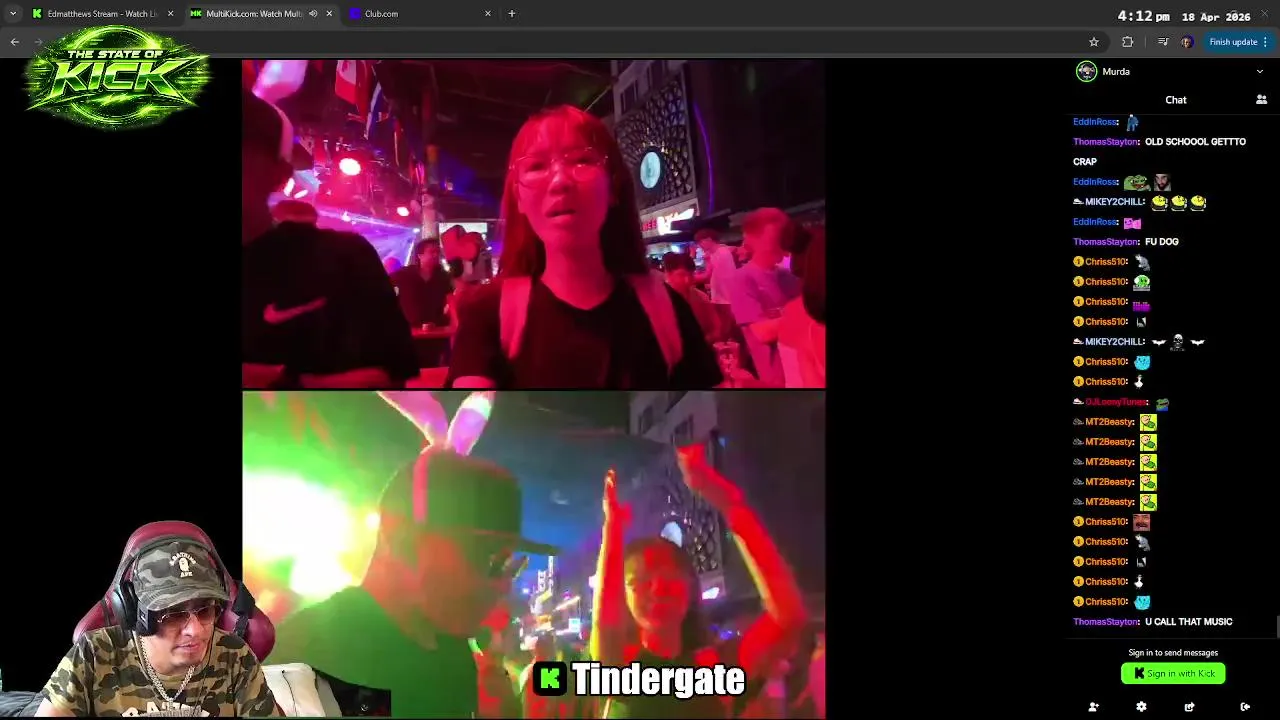Close the Edmatthews Stream tab
The image size is (1280, 720).
coord(170,14)
